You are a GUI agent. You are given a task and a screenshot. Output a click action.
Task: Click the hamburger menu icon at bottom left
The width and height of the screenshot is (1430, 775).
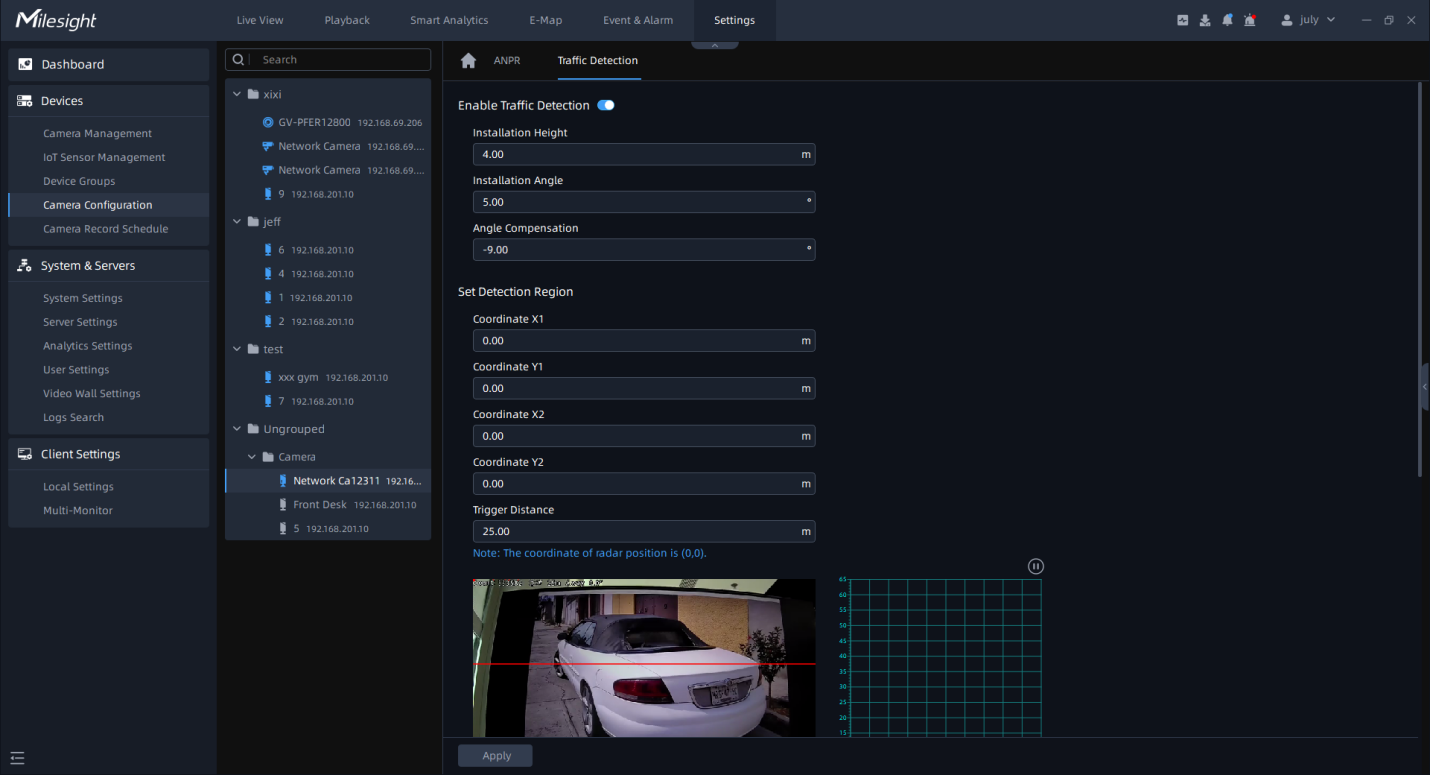pos(17,758)
